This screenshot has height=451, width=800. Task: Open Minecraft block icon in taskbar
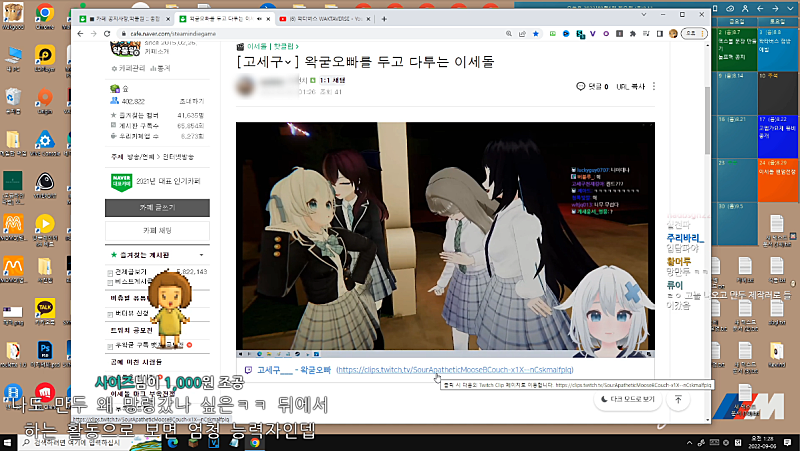[193, 443]
